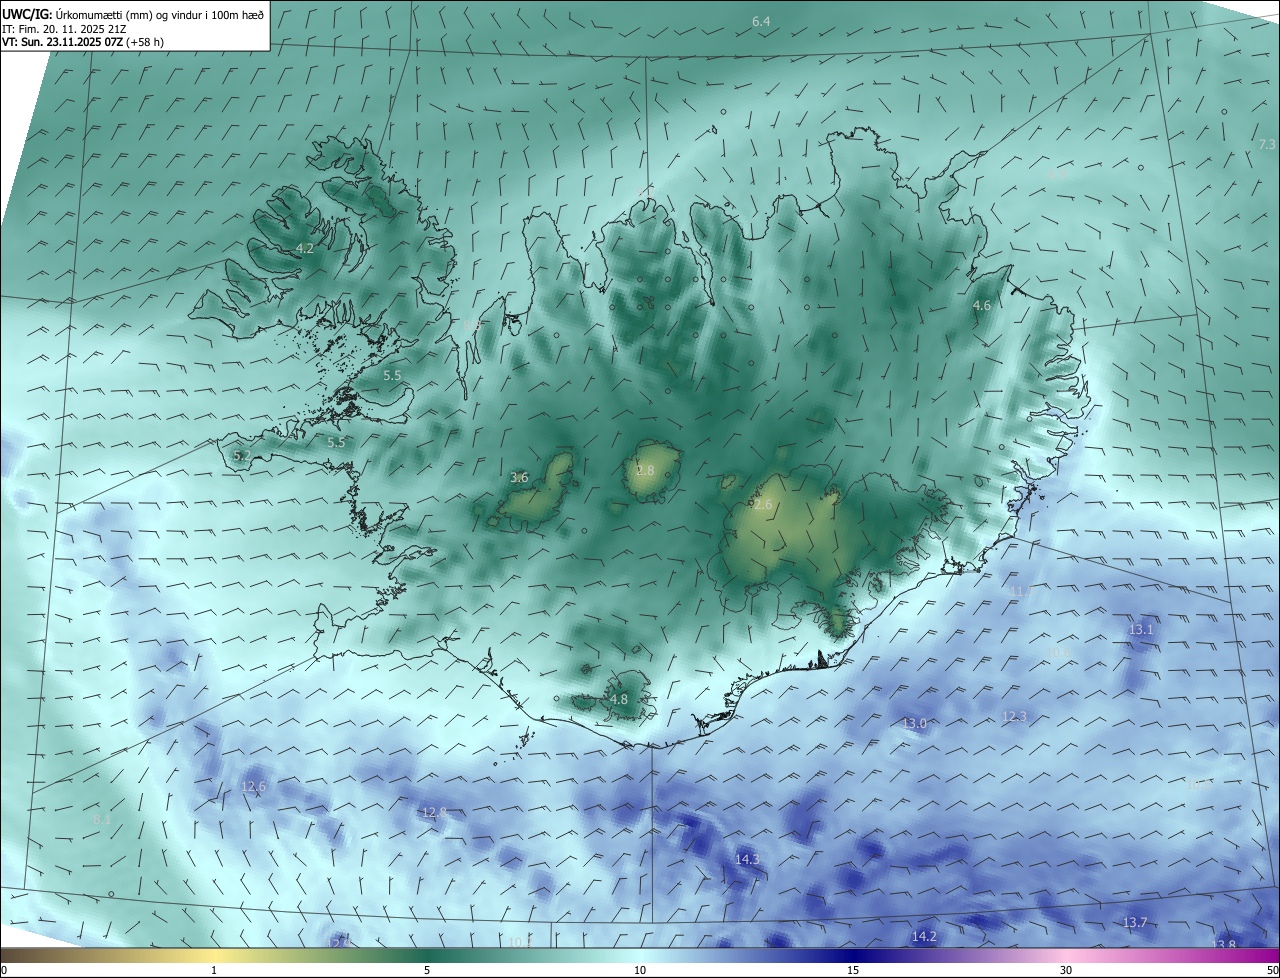Viewport: 1280px width, 978px height.
Task: Click the valid time 'VT: Sun. 23.11.2025 07Z (+58 h)'
Action: 83,42
